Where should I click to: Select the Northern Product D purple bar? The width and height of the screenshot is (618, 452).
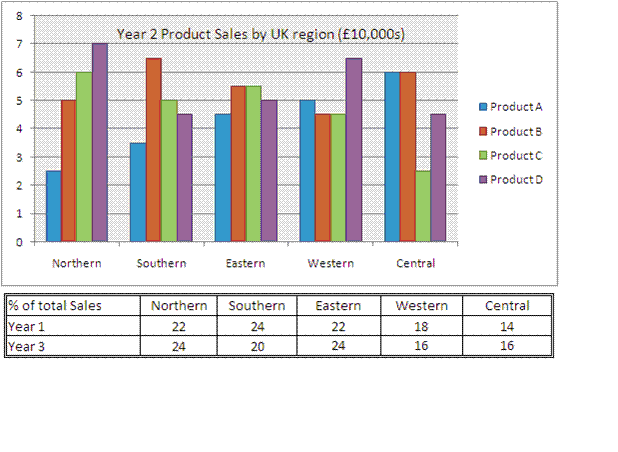click(x=100, y=142)
